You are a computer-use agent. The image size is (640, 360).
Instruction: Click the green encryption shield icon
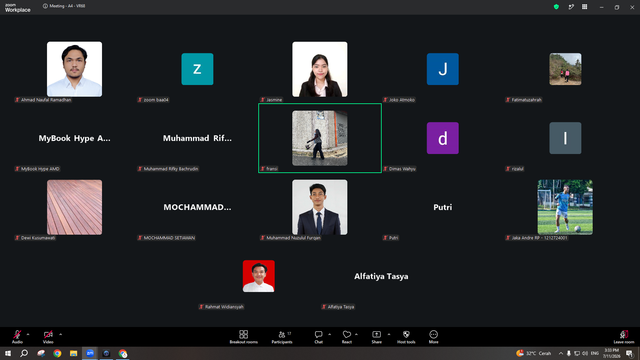pyautogui.click(x=556, y=7)
